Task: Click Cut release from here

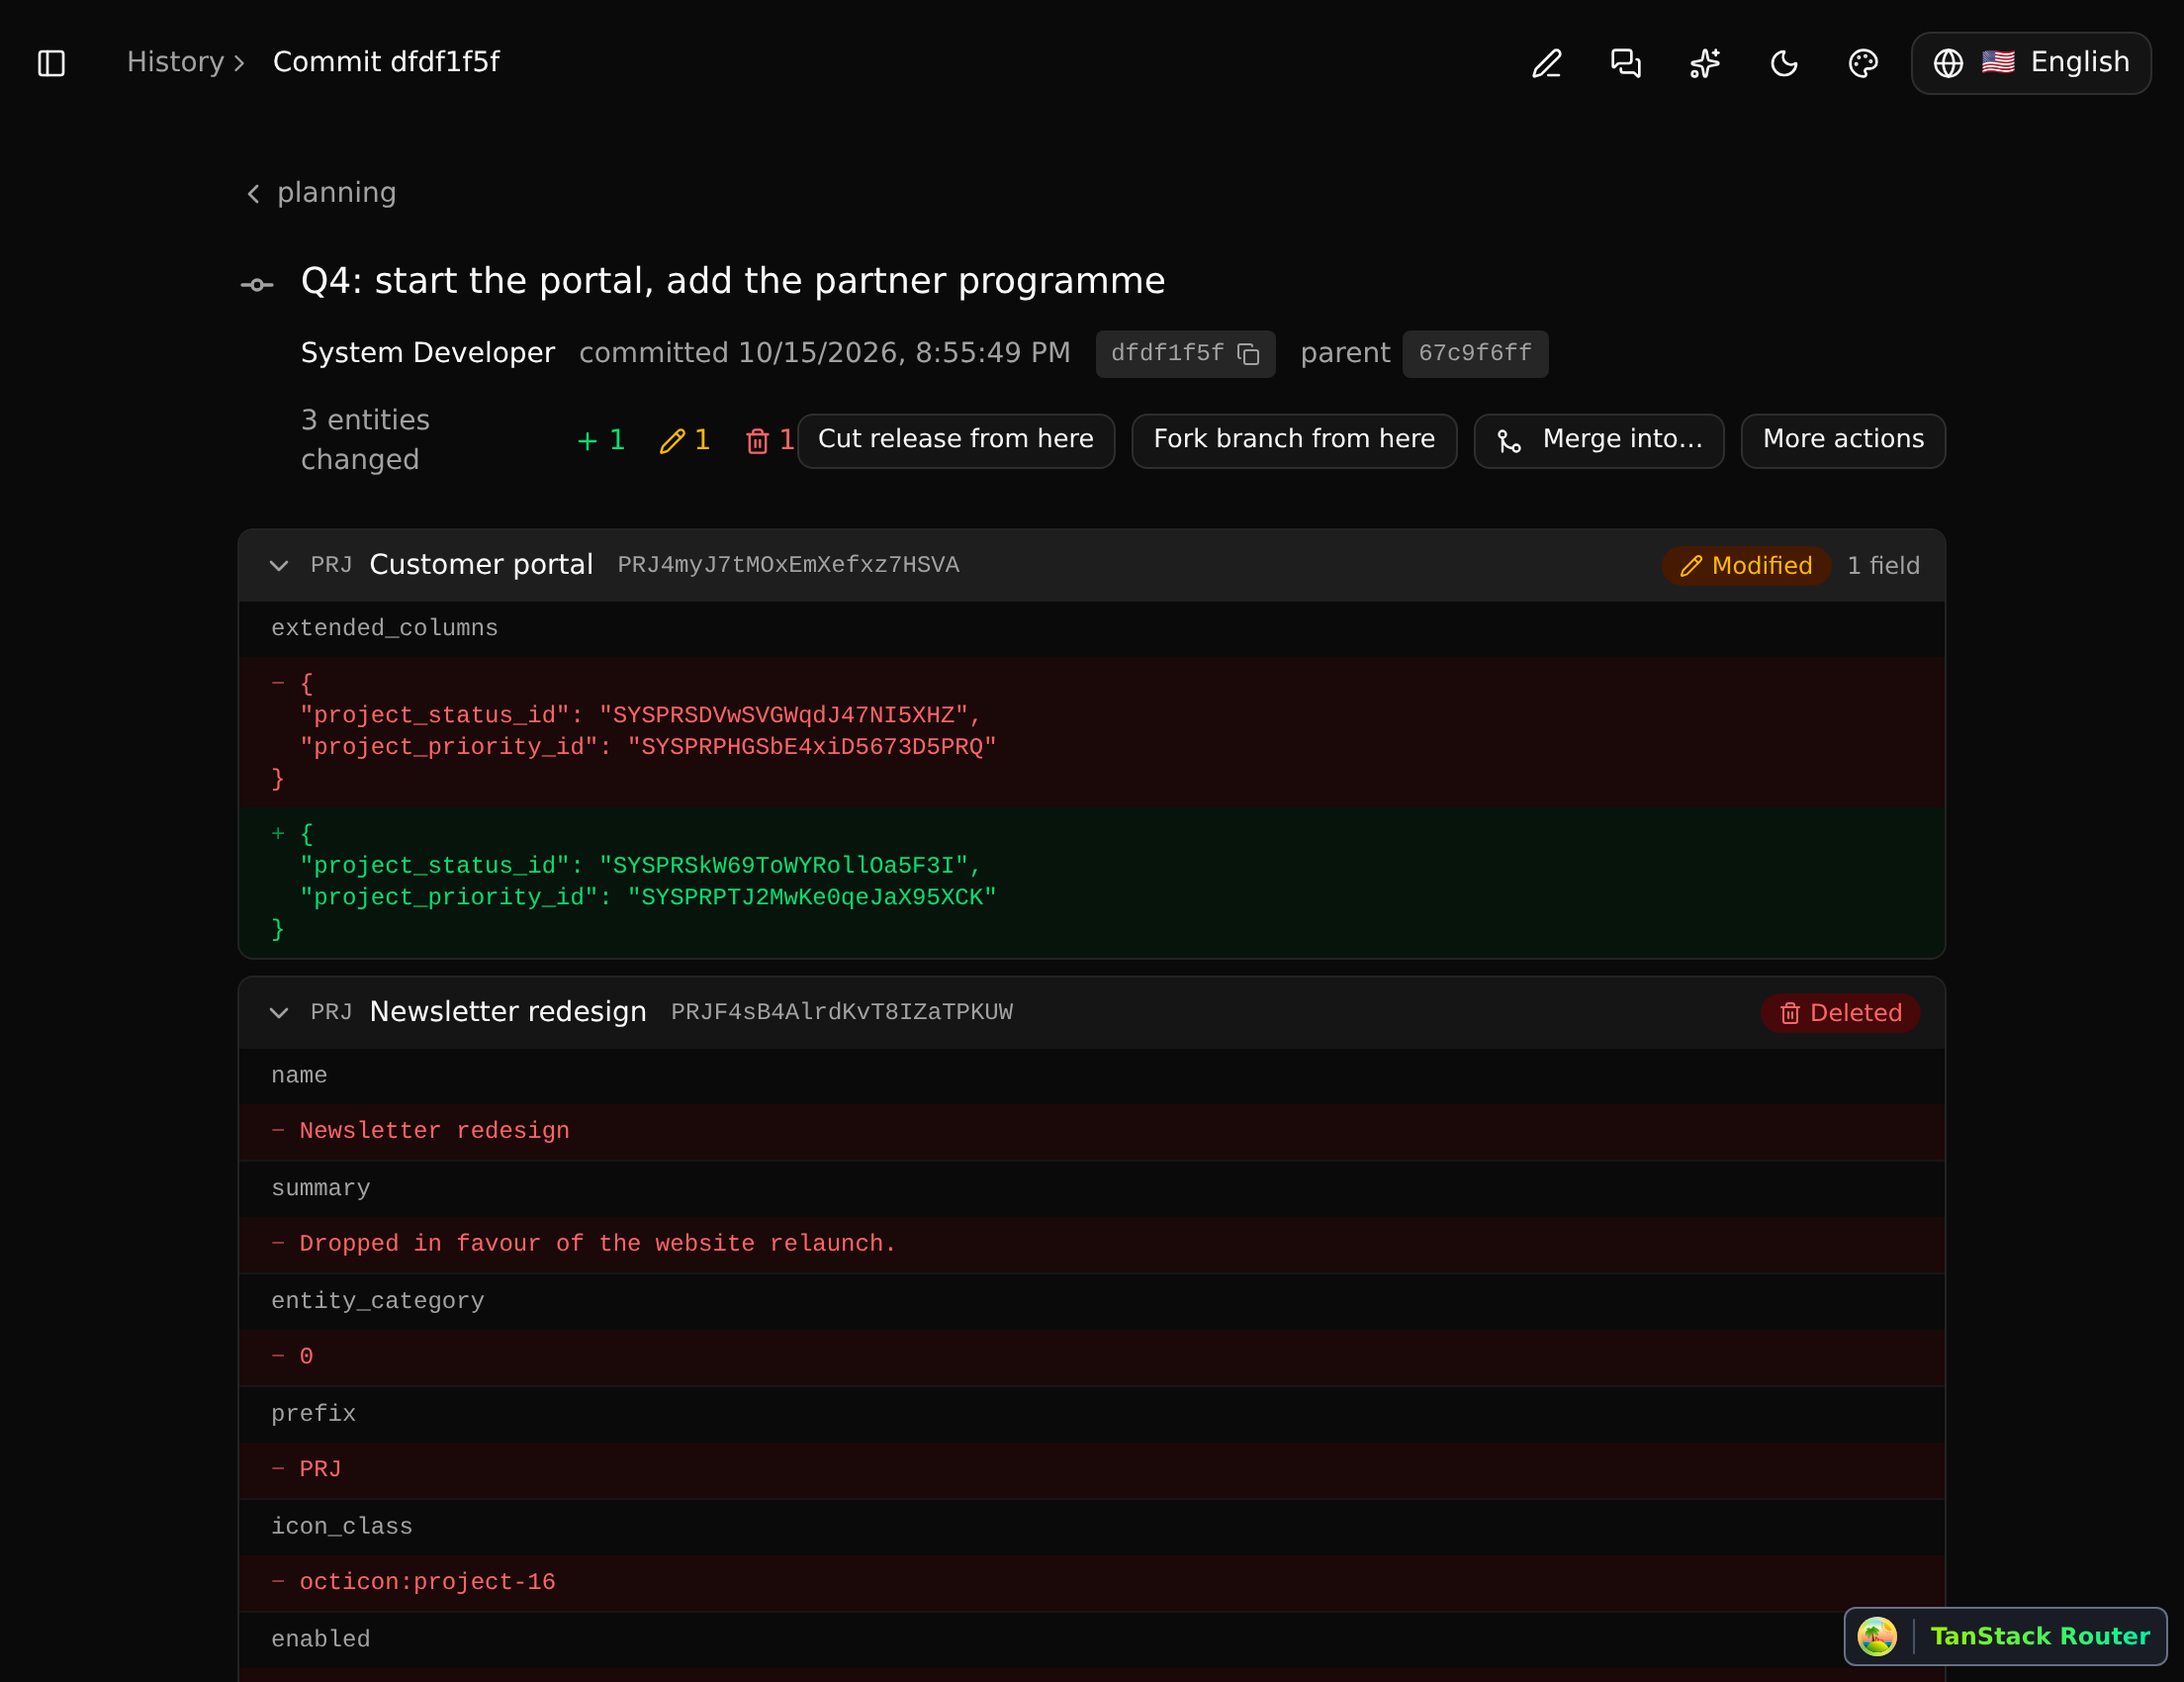Action: pos(956,440)
